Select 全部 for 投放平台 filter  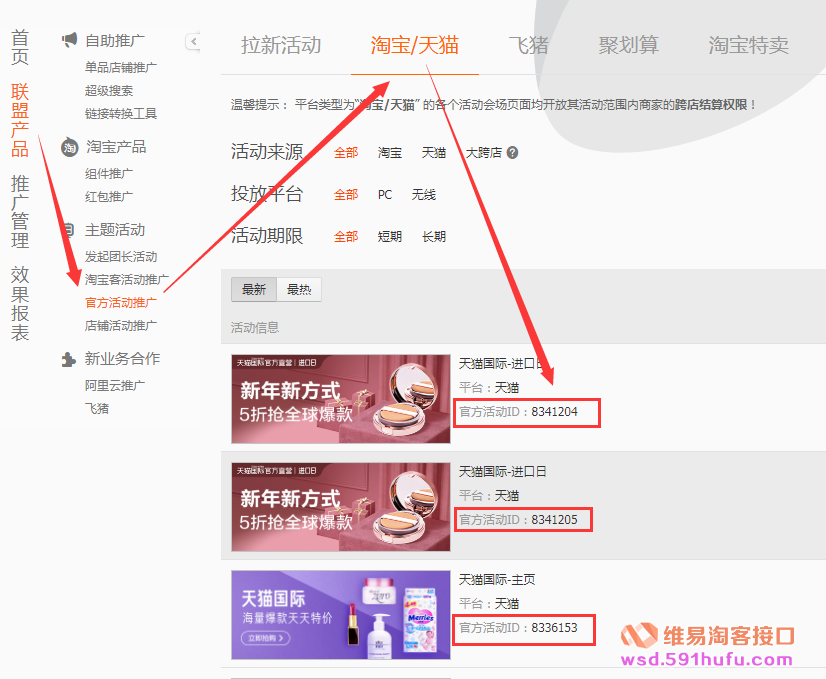point(346,195)
